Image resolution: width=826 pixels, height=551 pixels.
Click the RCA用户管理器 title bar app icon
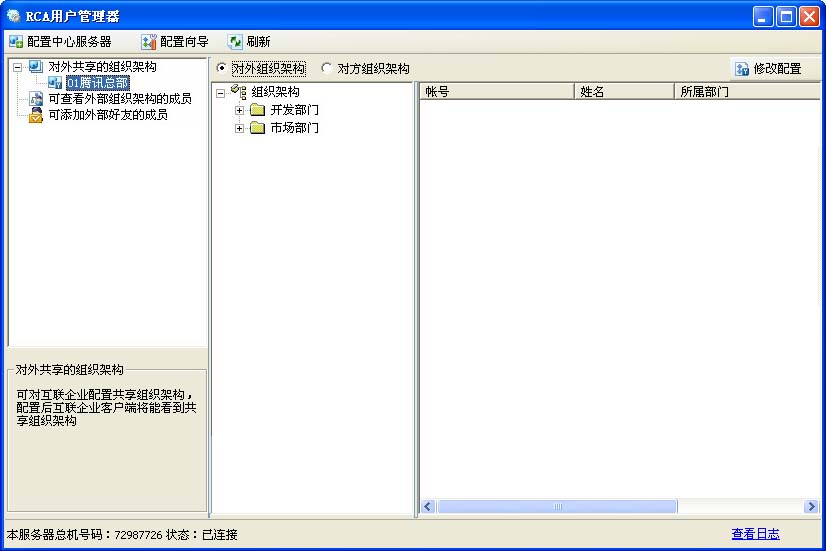(13, 16)
